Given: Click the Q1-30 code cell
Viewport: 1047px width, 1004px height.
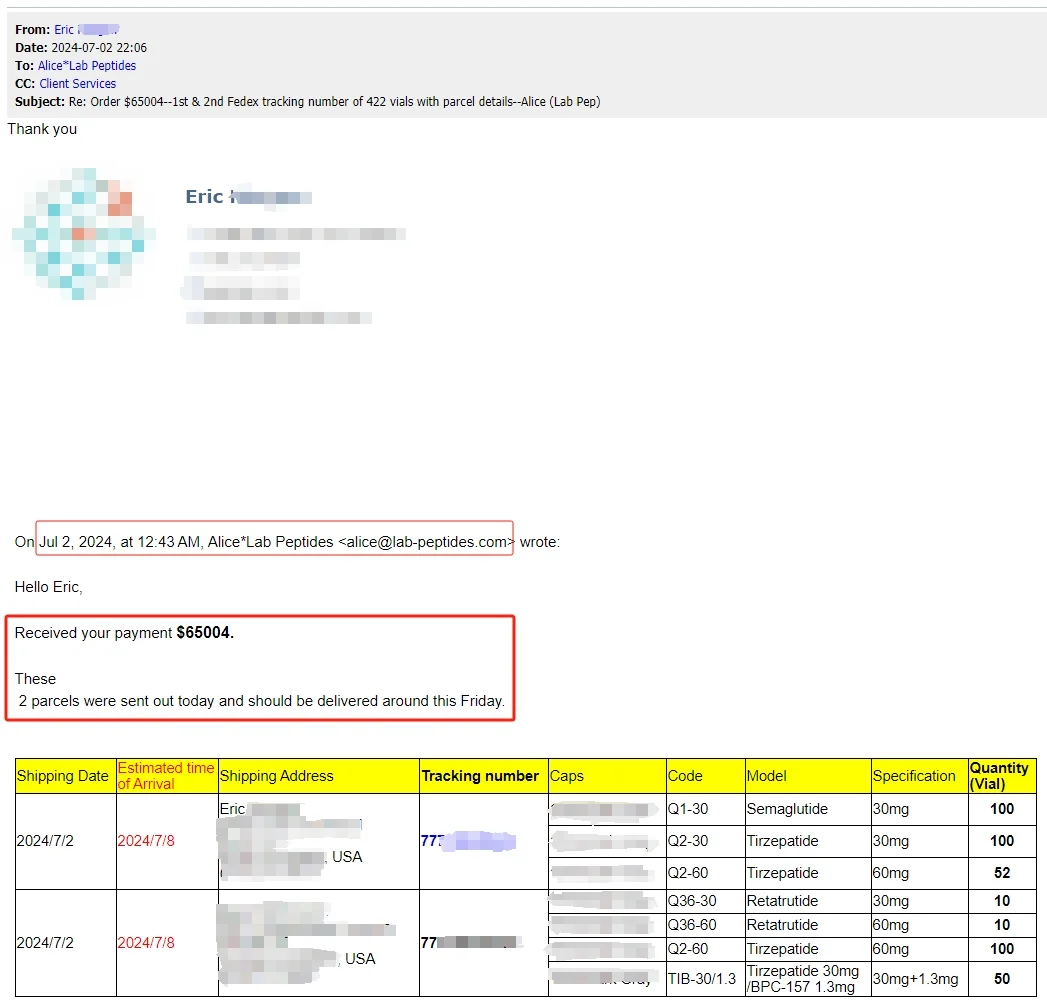Looking at the screenshot, I should coord(688,809).
